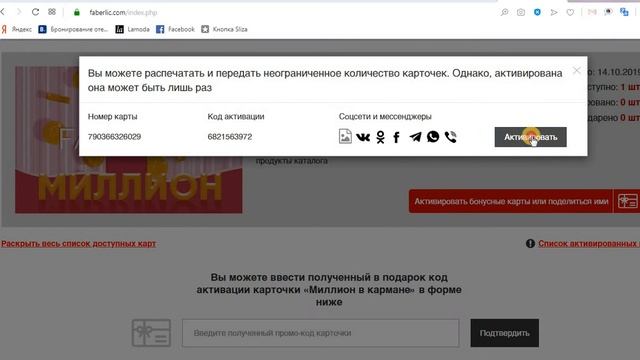Screen dimensions: 640x360
Task: Share card via VK icon
Action: click(x=363, y=137)
